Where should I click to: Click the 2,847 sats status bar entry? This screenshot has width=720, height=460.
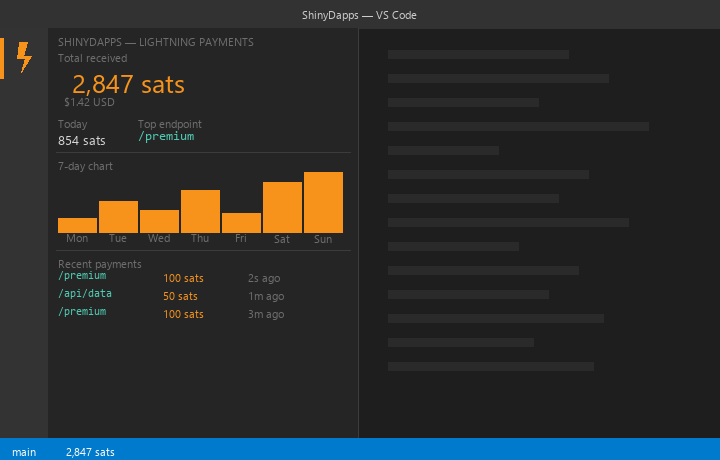90,452
